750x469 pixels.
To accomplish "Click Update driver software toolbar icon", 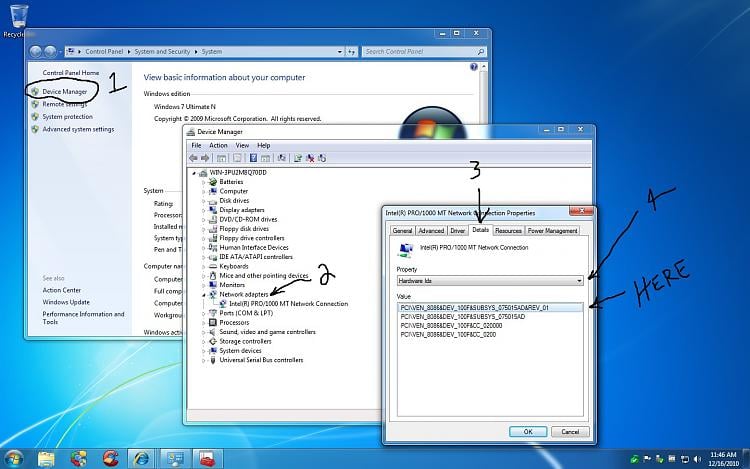I will (298, 158).
